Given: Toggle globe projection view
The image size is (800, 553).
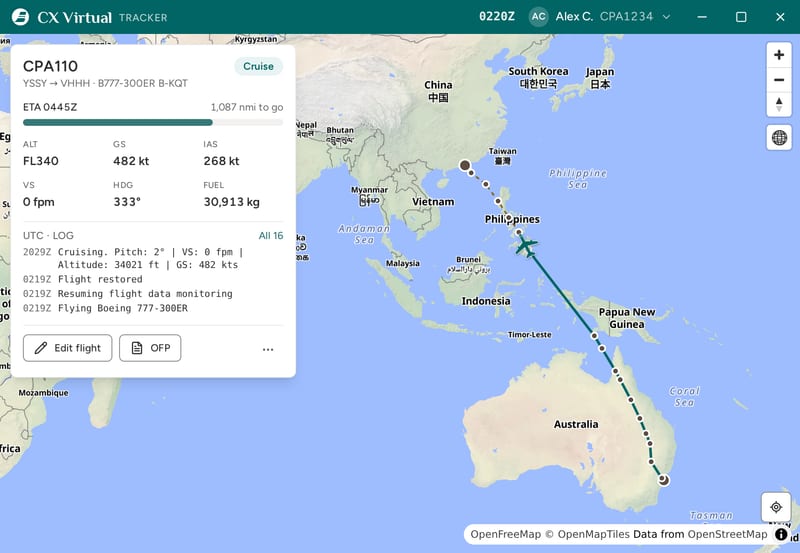Looking at the screenshot, I should pyautogui.click(x=779, y=137).
